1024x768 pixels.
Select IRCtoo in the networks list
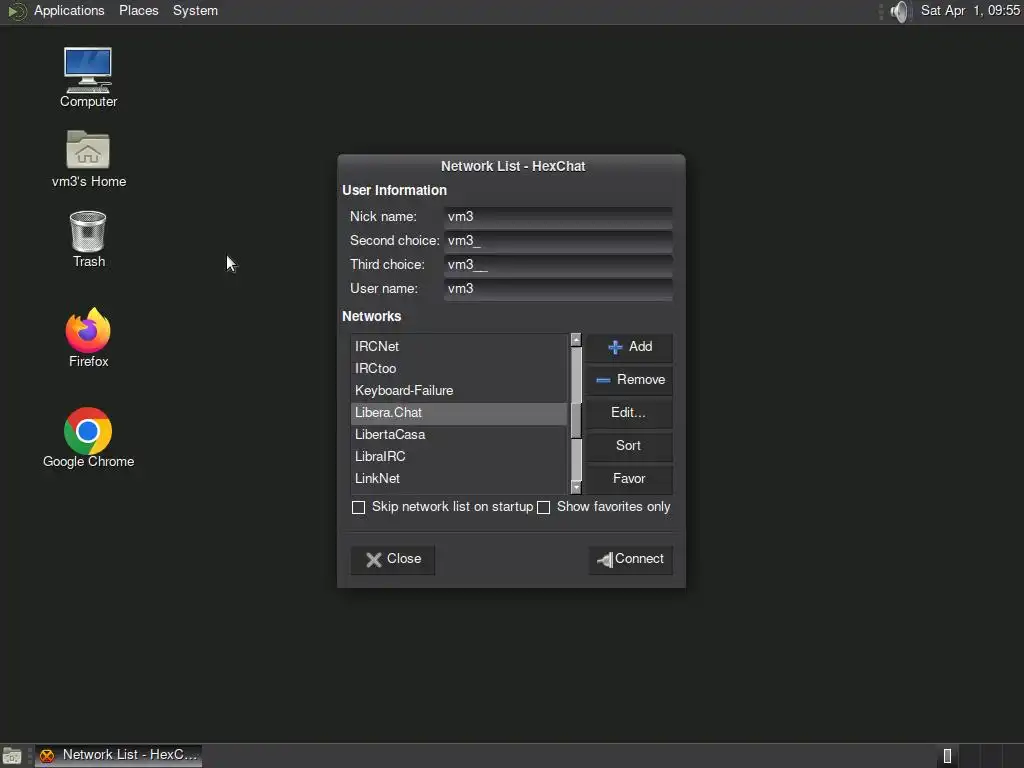click(459, 368)
